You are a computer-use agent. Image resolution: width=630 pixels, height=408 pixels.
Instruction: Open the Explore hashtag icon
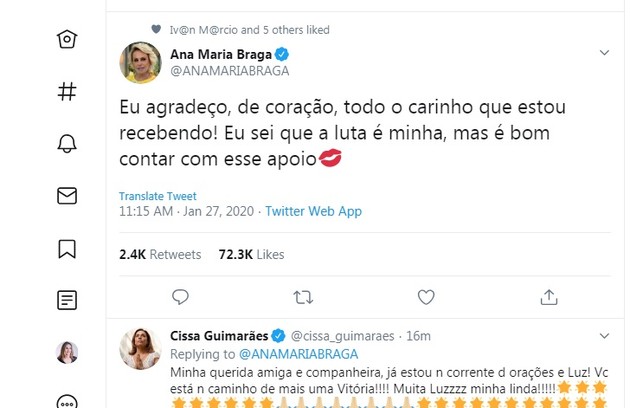click(x=67, y=91)
